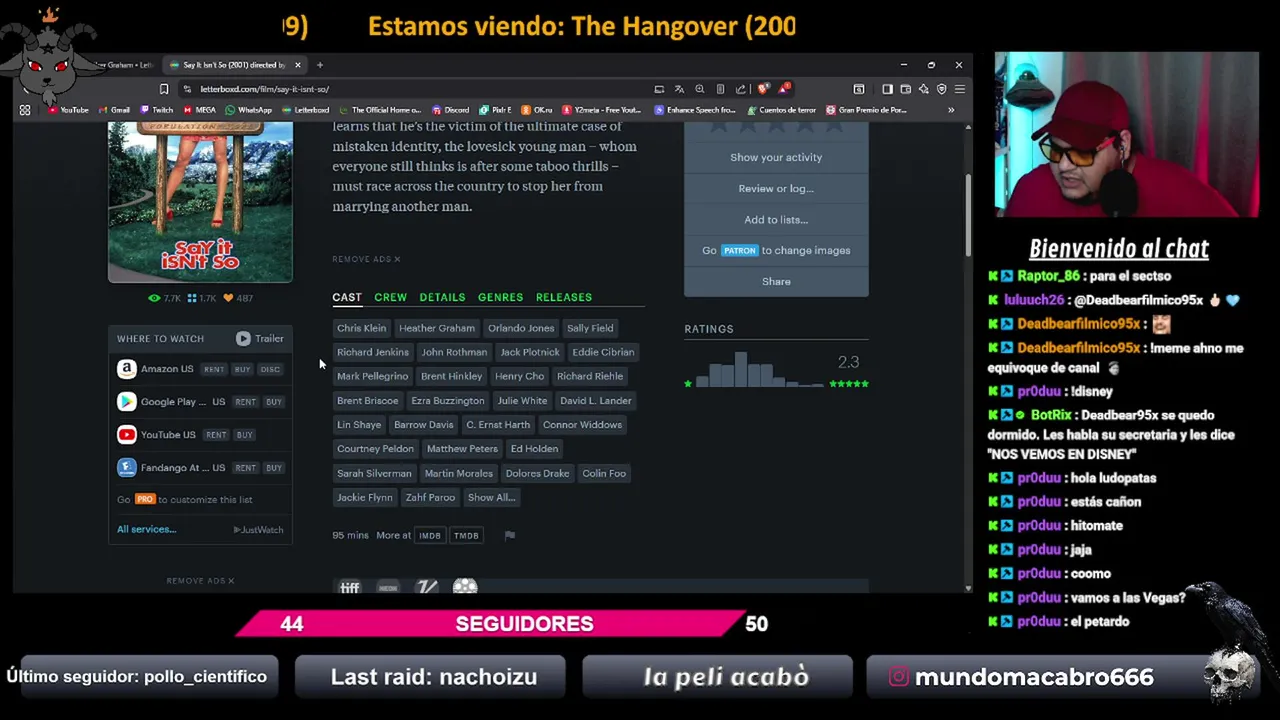Switch to the DETAILS tab
This screenshot has width=1280, height=720.
[x=442, y=298]
